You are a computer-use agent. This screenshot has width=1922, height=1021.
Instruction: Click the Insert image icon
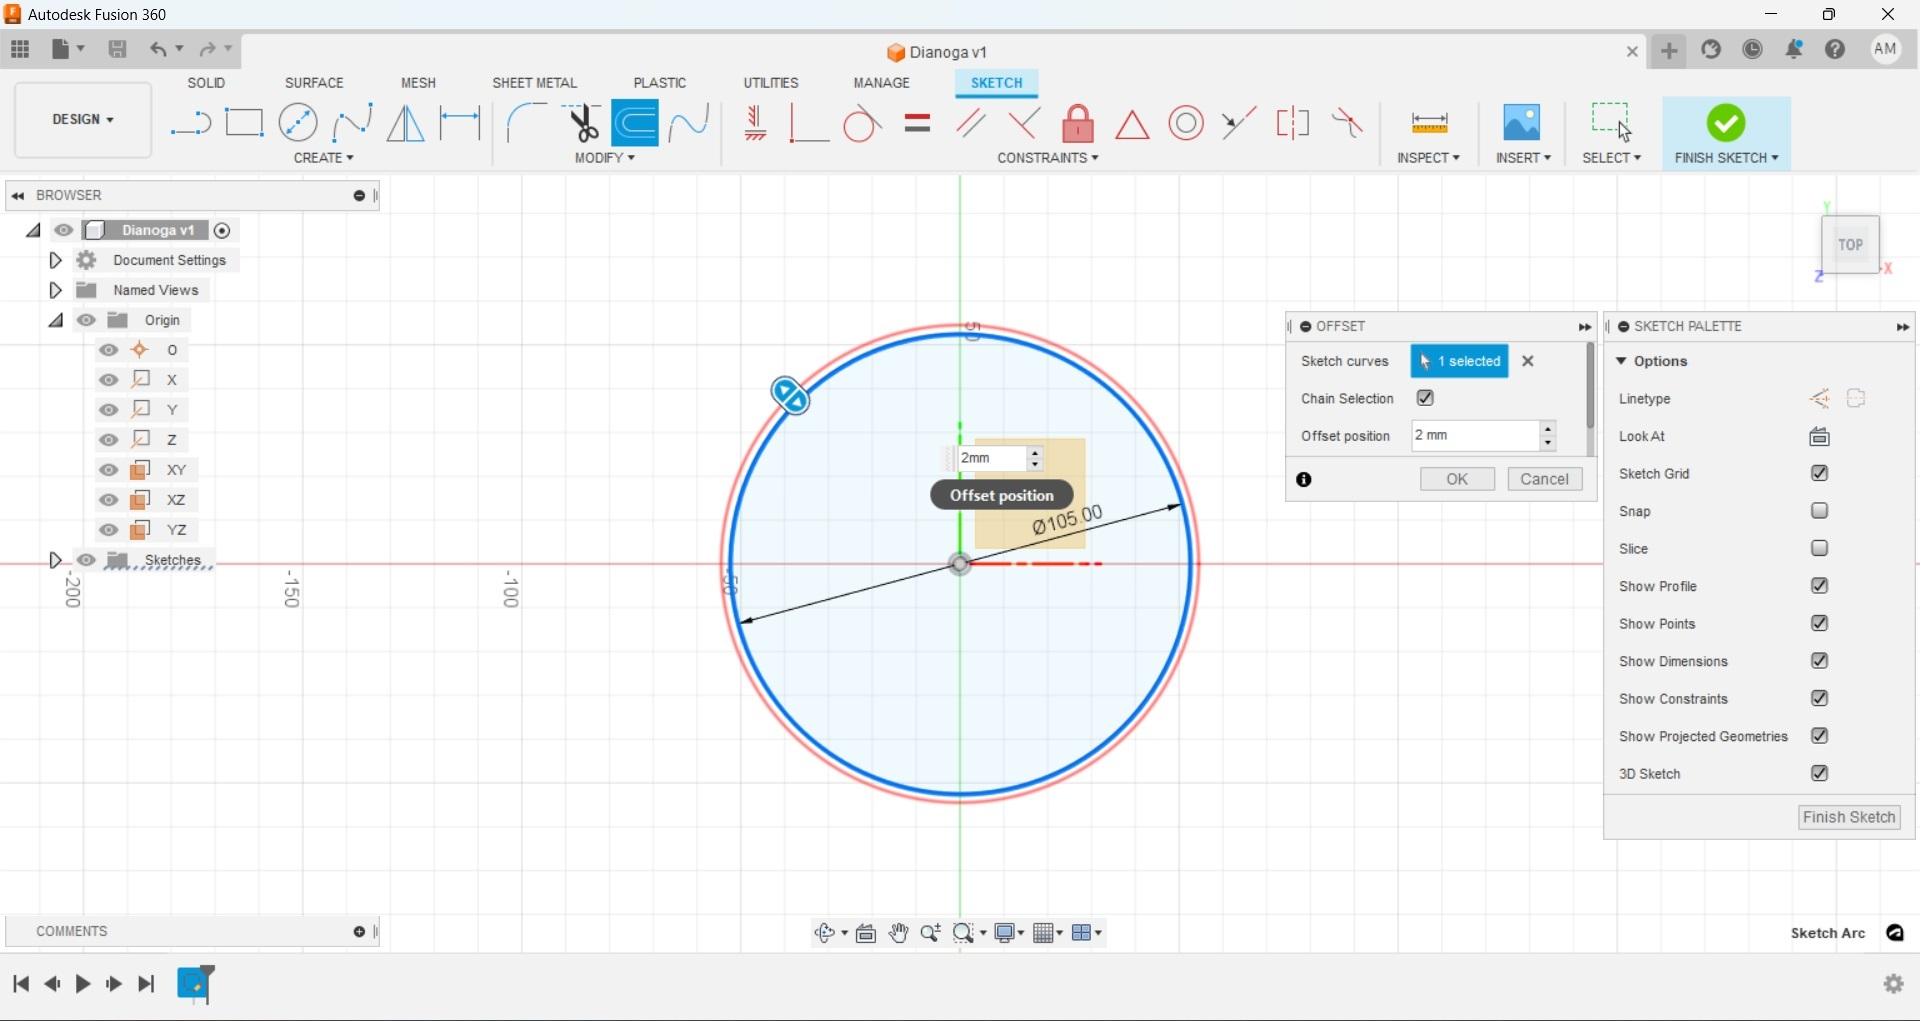[x=1522, y=123]
